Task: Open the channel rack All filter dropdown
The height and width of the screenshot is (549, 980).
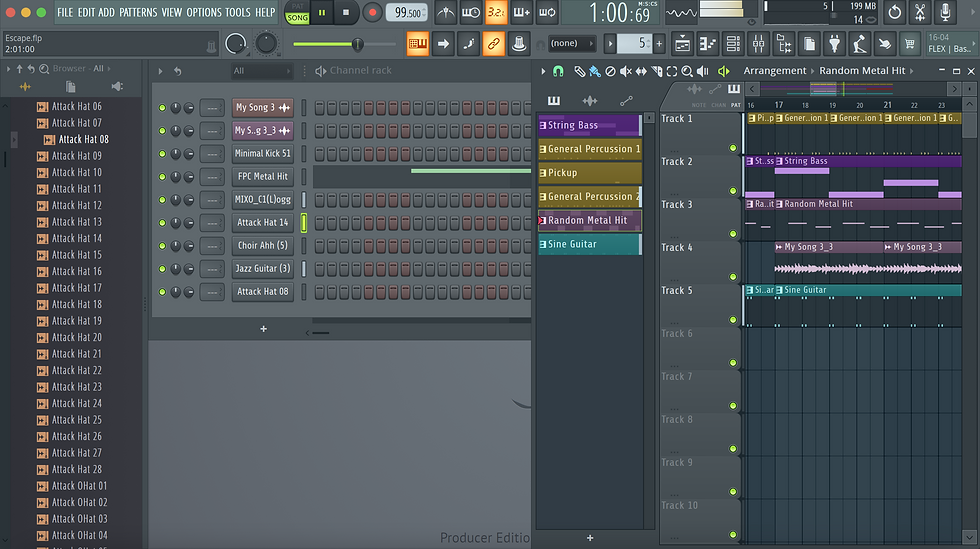Action: point(262,71)
